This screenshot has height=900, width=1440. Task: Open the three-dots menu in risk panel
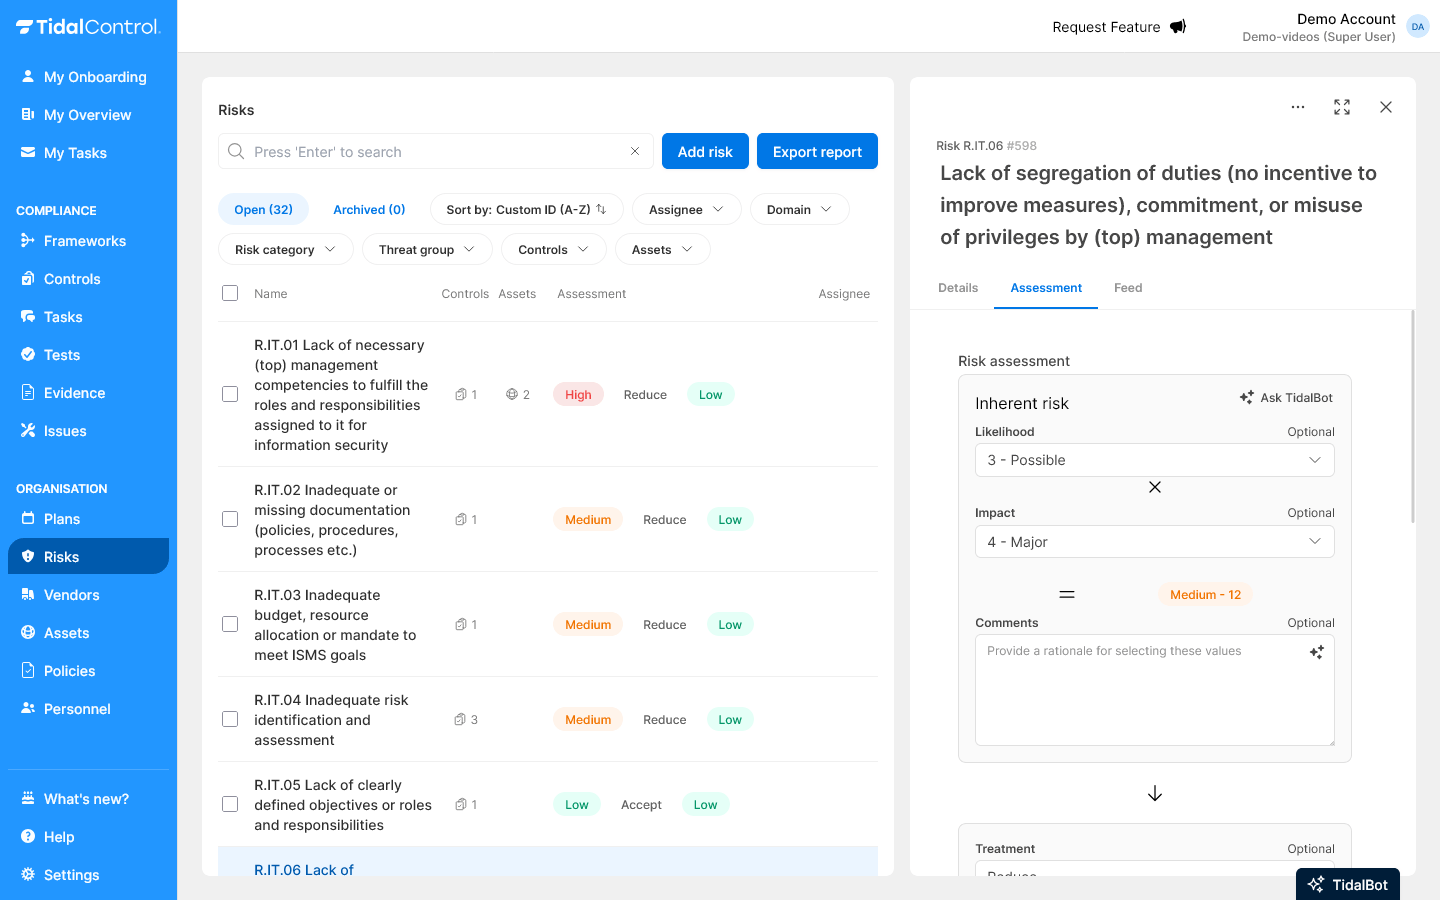pos(1298,107)
